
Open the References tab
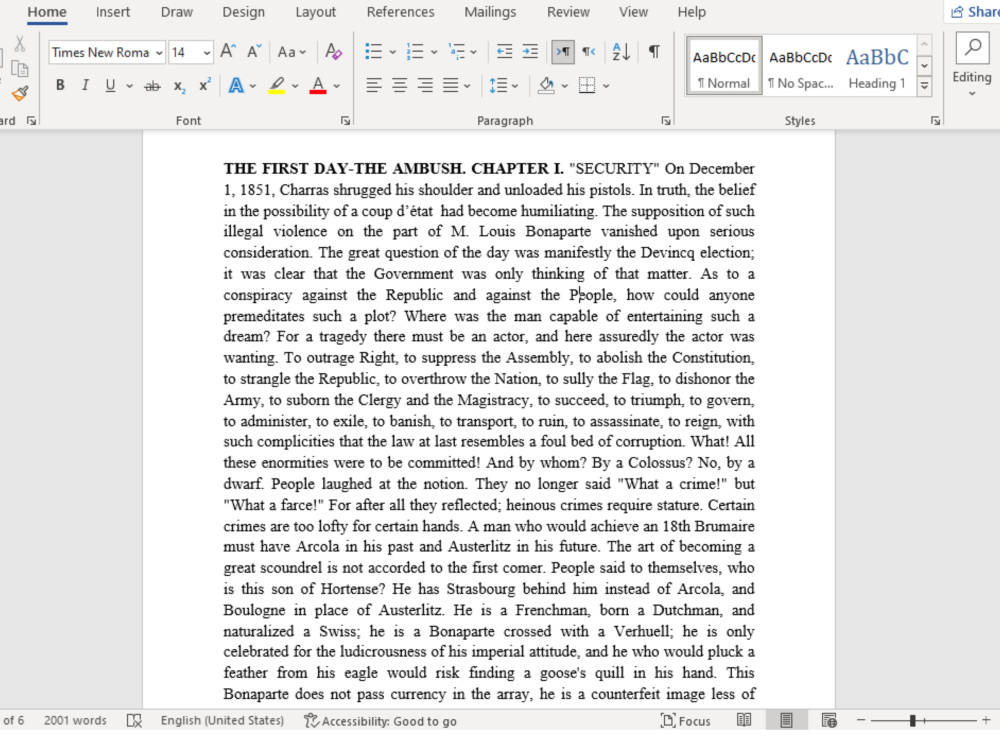click(x=400, y=12)
